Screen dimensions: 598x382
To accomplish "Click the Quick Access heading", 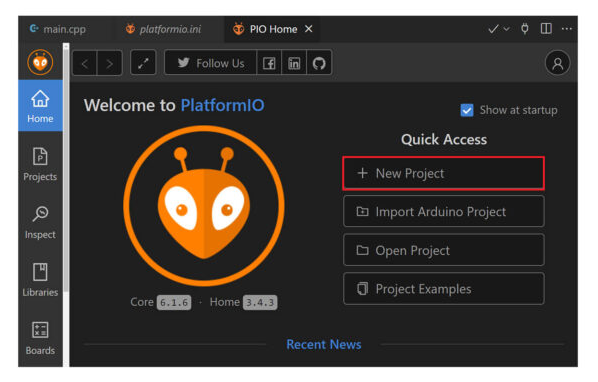I will click(444, 140).
